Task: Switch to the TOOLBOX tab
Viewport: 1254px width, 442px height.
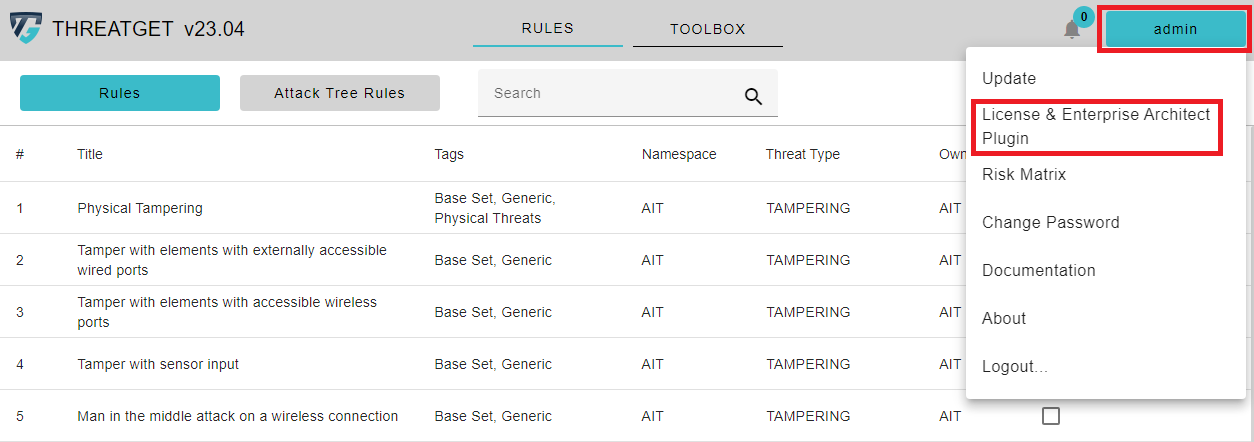Action: pos(707,29)
